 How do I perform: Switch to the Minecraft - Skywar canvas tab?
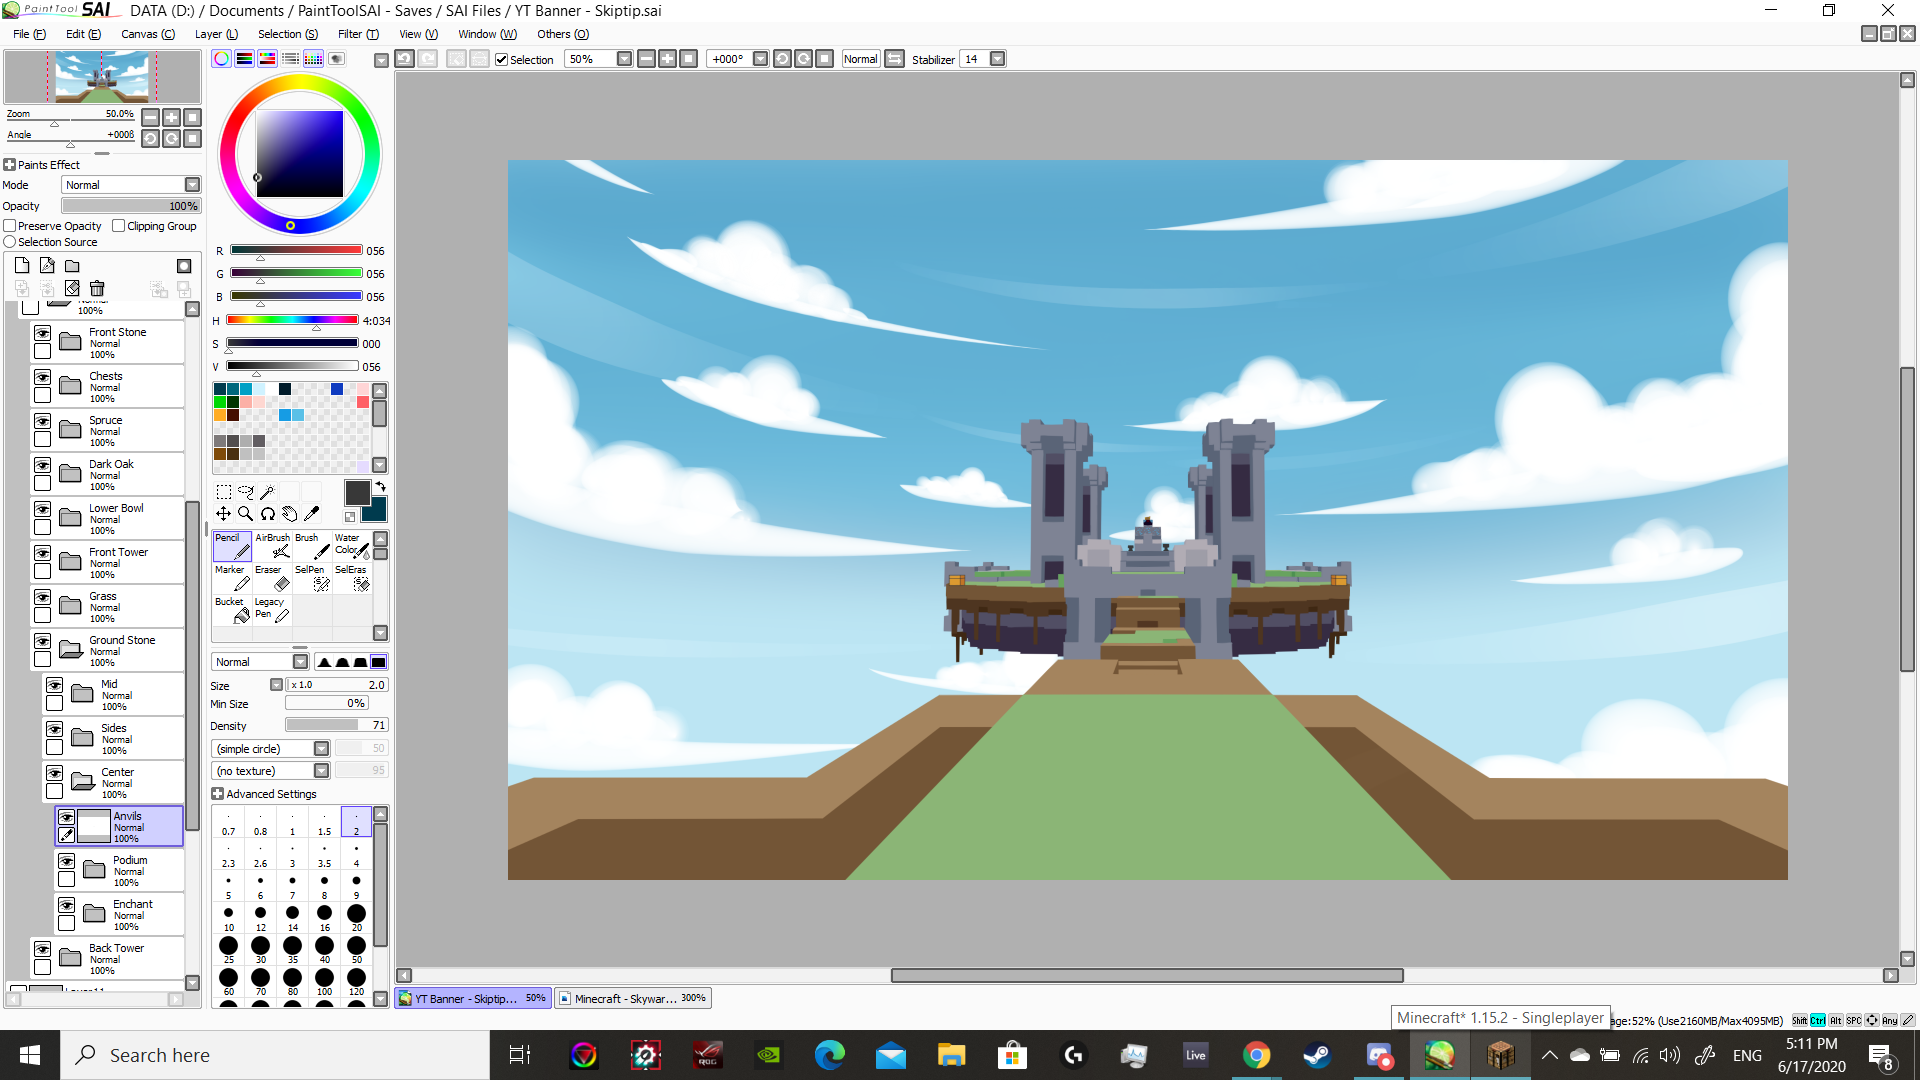pyautogui.click(x=632, y=998)
